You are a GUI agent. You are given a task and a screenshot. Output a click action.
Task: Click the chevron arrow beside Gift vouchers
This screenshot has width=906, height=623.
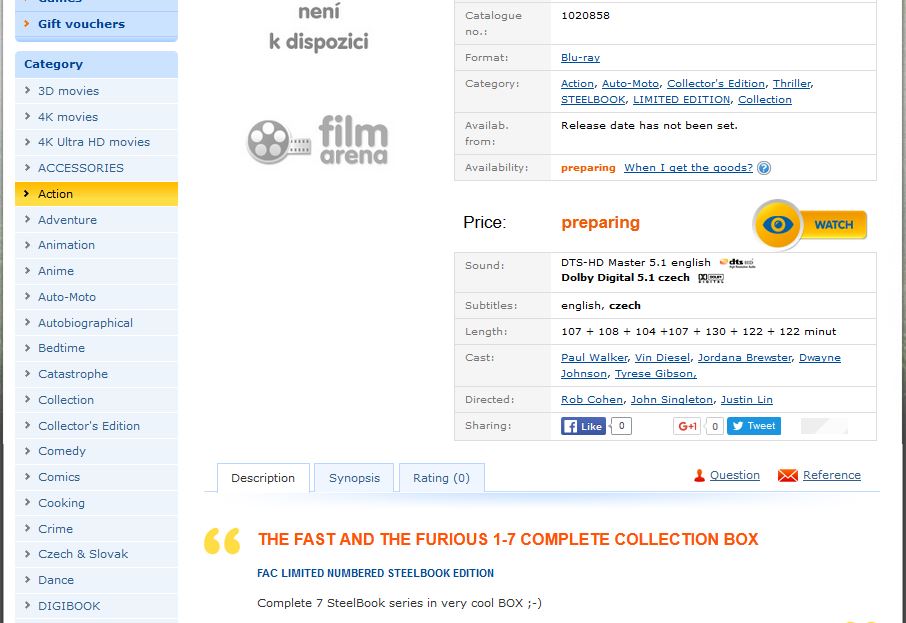tap(27, 24)
